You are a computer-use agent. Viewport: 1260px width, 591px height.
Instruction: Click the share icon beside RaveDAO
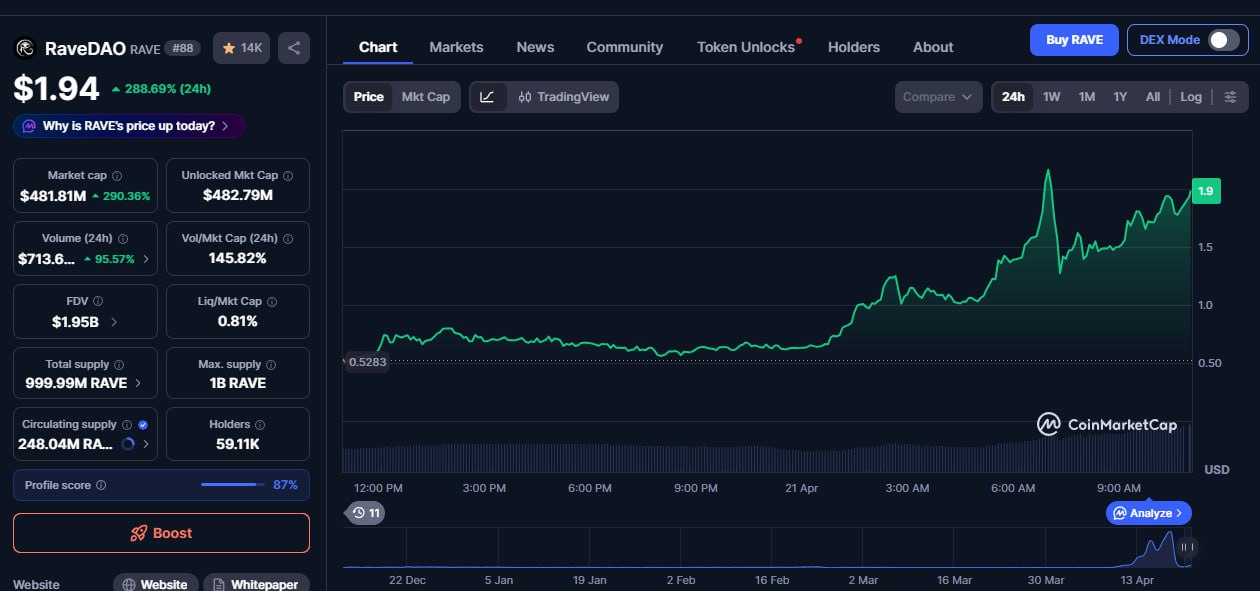293,48
